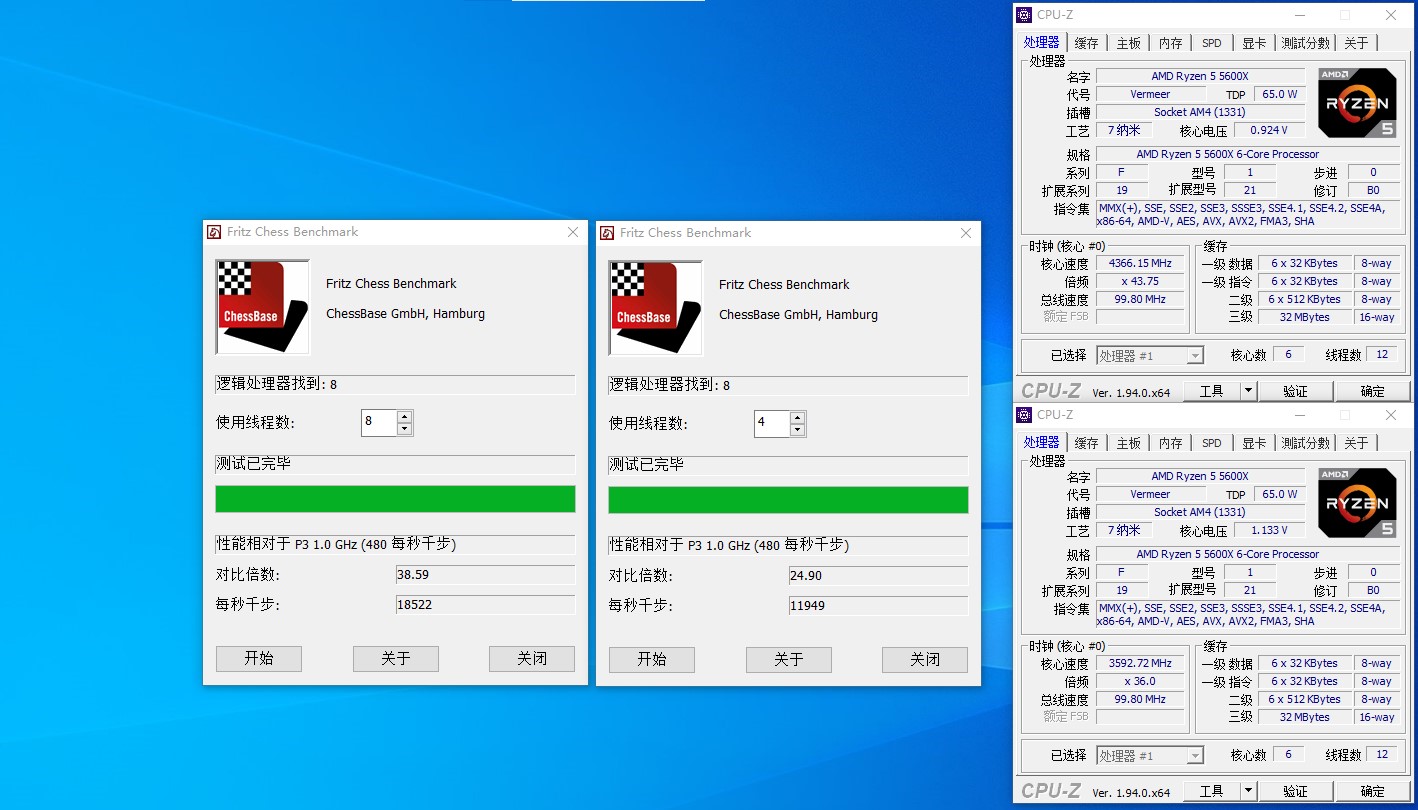Click the 每秒千步 result 11949
This screenshot has height=810, width=1418.
coord(879,606)
